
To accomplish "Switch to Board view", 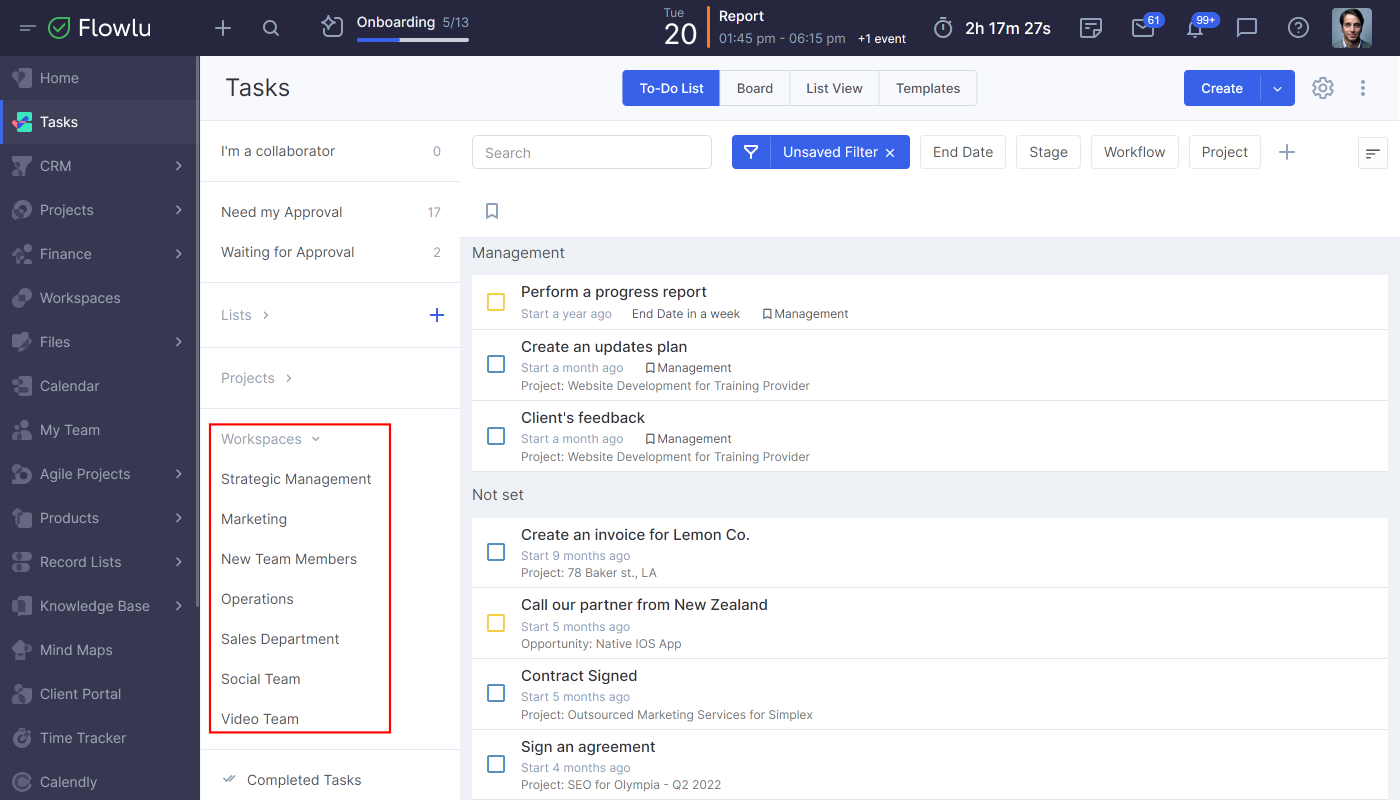I will (x=755, y=88).
